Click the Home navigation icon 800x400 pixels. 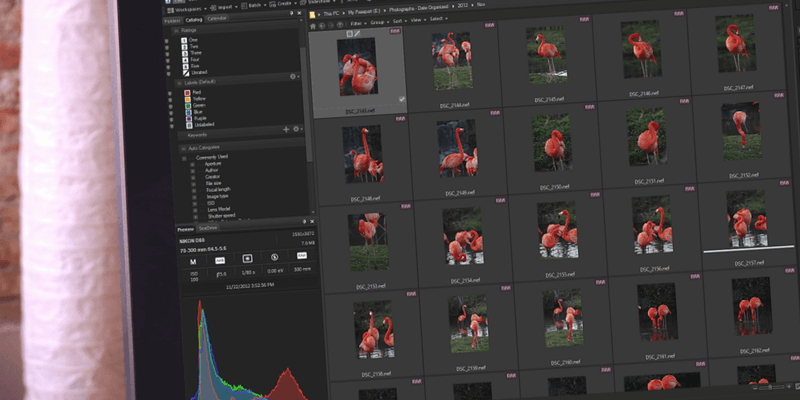pyautogui.click(x=313, y=26)
